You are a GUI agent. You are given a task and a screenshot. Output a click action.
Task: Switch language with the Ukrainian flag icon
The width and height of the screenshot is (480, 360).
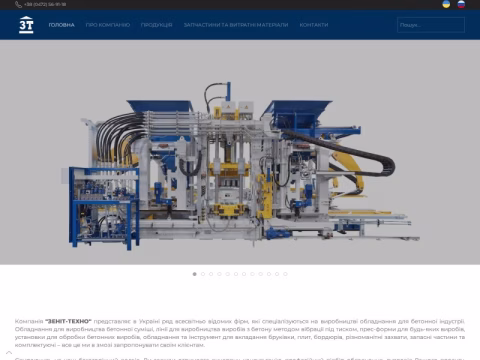click(446, 4)
